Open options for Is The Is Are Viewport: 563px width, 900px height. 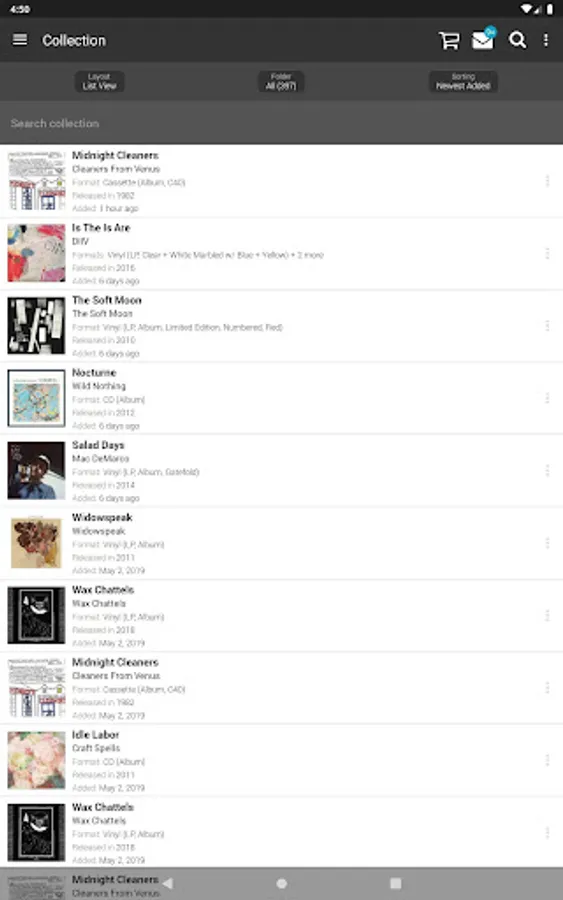(x=547, y=254)
